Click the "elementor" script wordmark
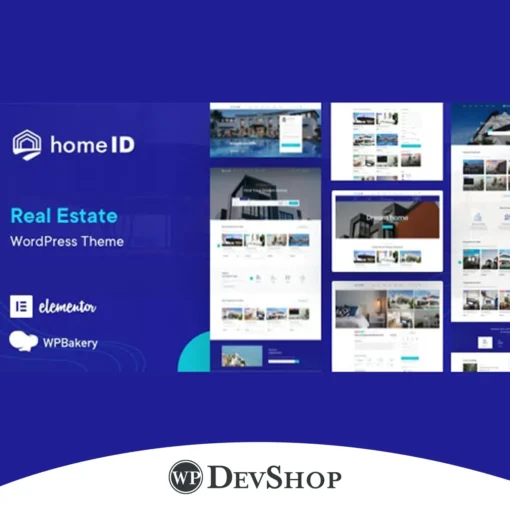This screenshot has height=510, width=510. click(67, 307)
